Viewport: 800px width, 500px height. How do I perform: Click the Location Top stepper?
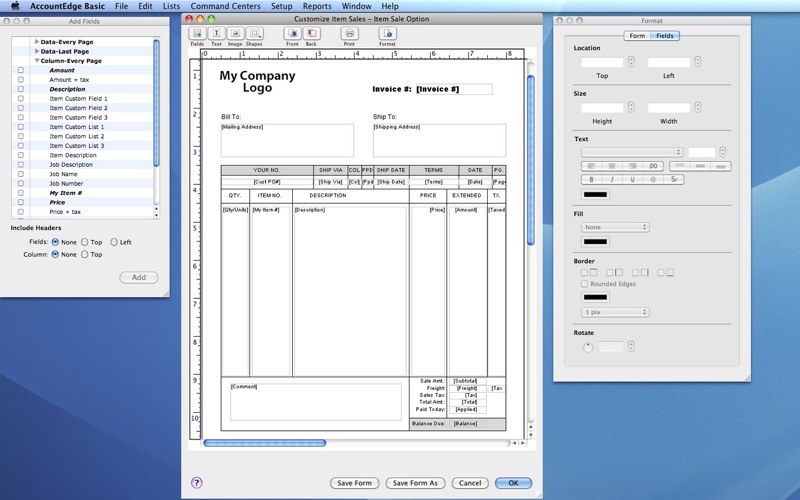point(631,62)
